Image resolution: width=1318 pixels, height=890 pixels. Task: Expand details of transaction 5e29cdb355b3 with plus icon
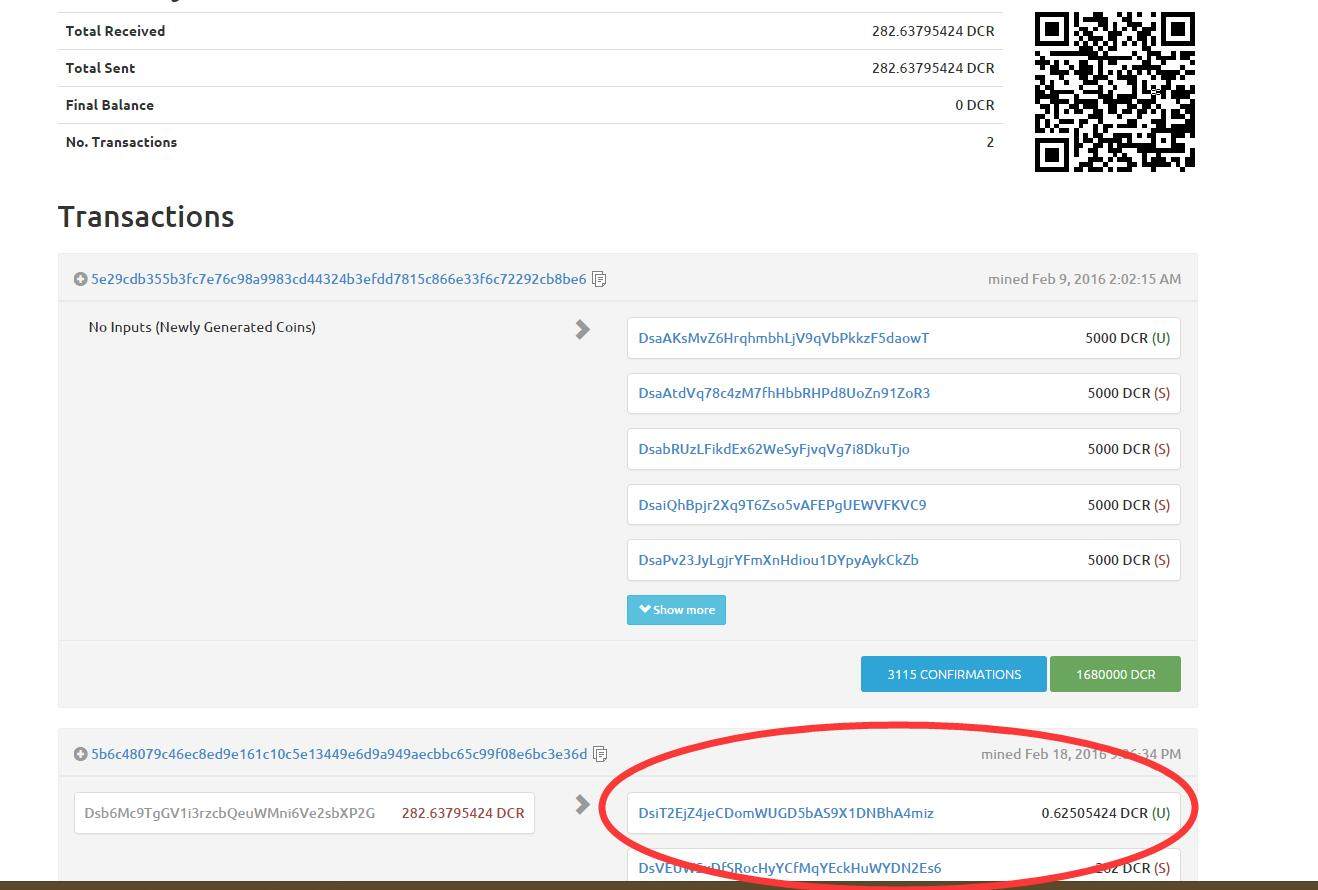pyautogui.click(x=80, y=279)
